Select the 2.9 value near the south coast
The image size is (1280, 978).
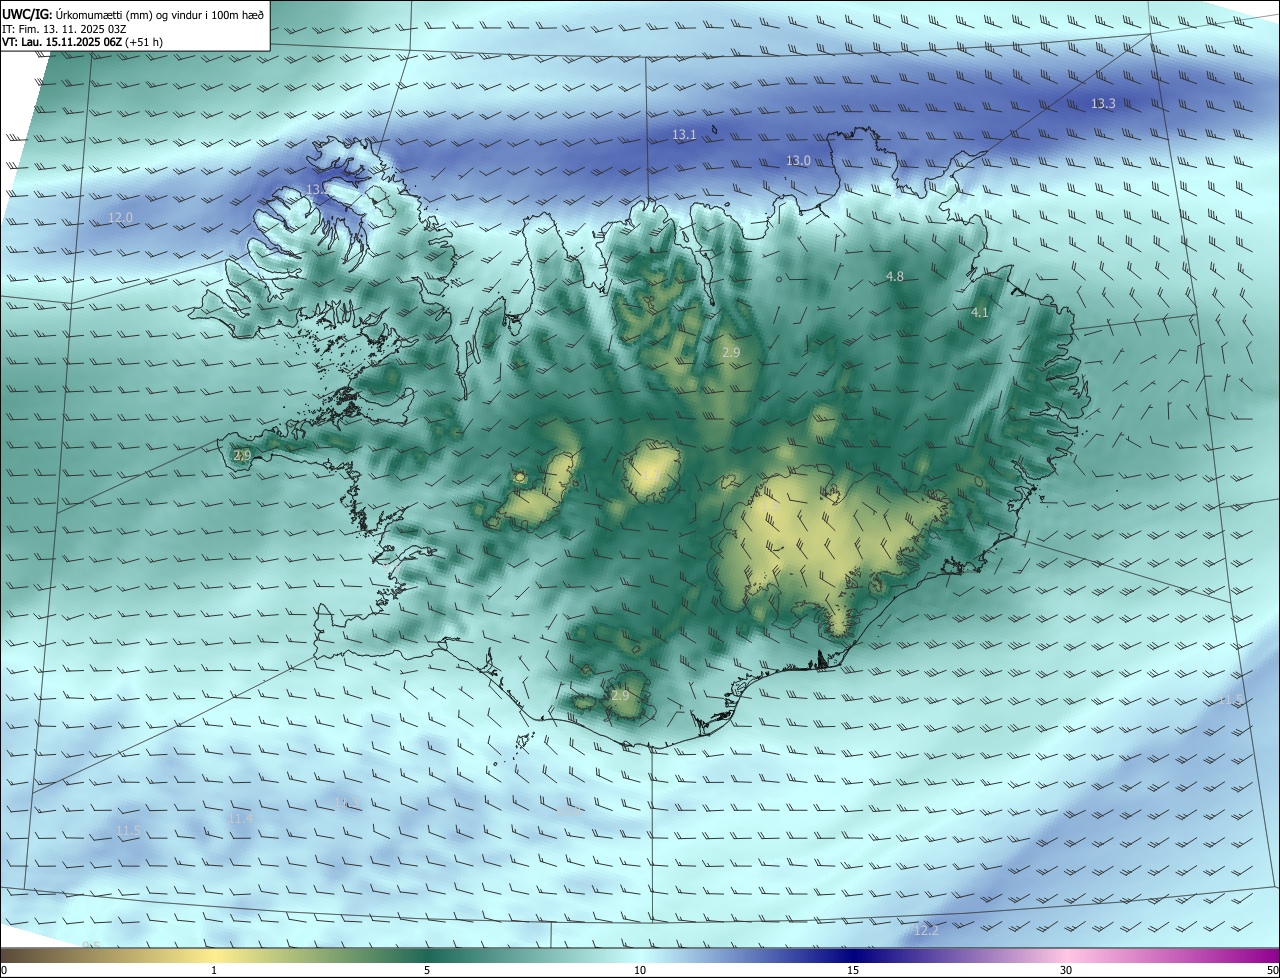click(x=620, y=695)
